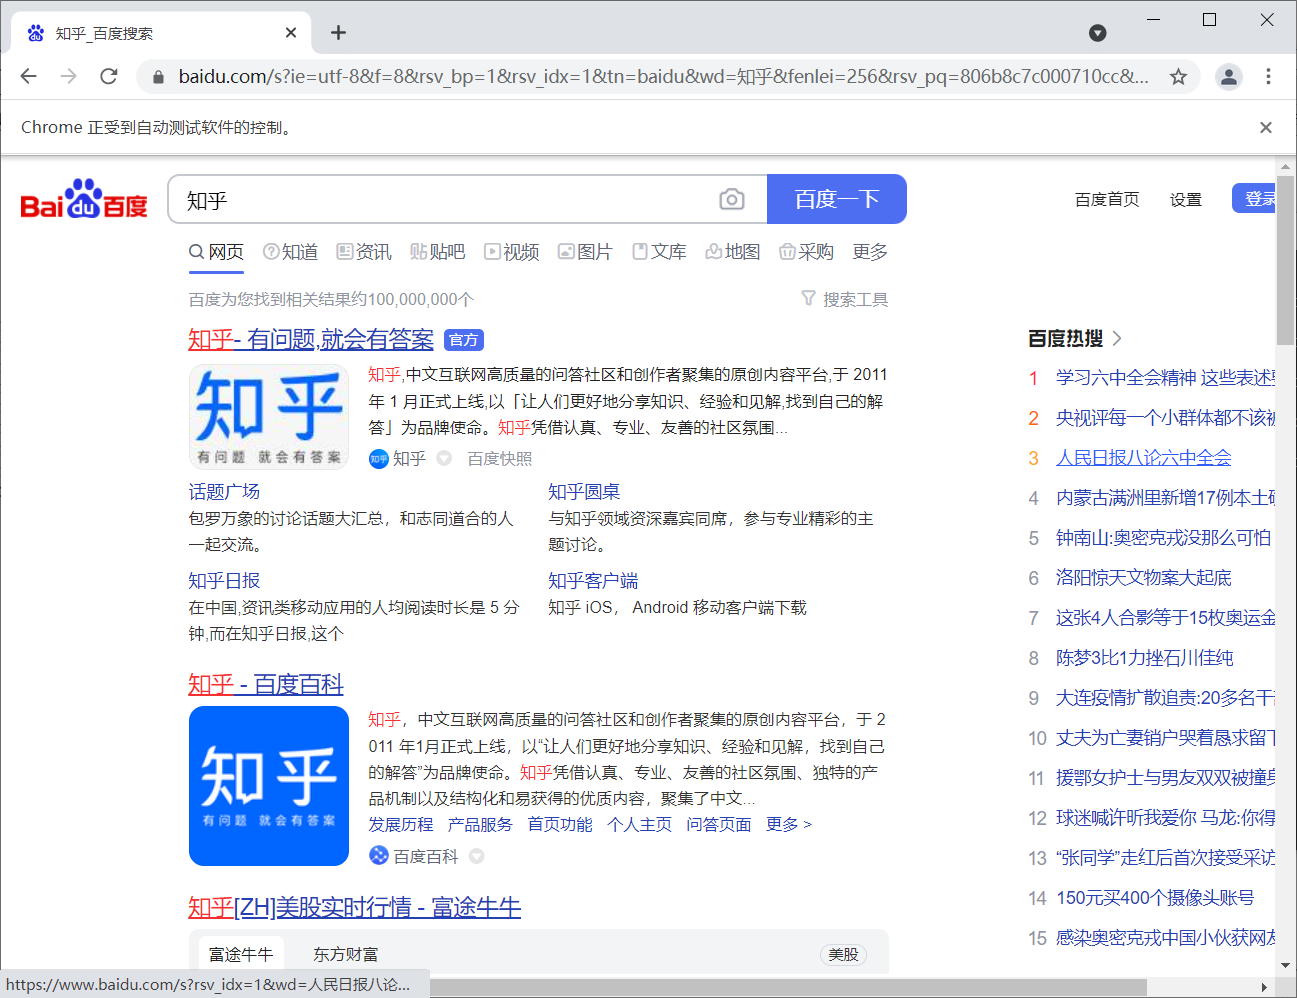Open the 知乎圆桌 sublink
The width and height of the screenshot is (1297, 998).
click(584, 492)
